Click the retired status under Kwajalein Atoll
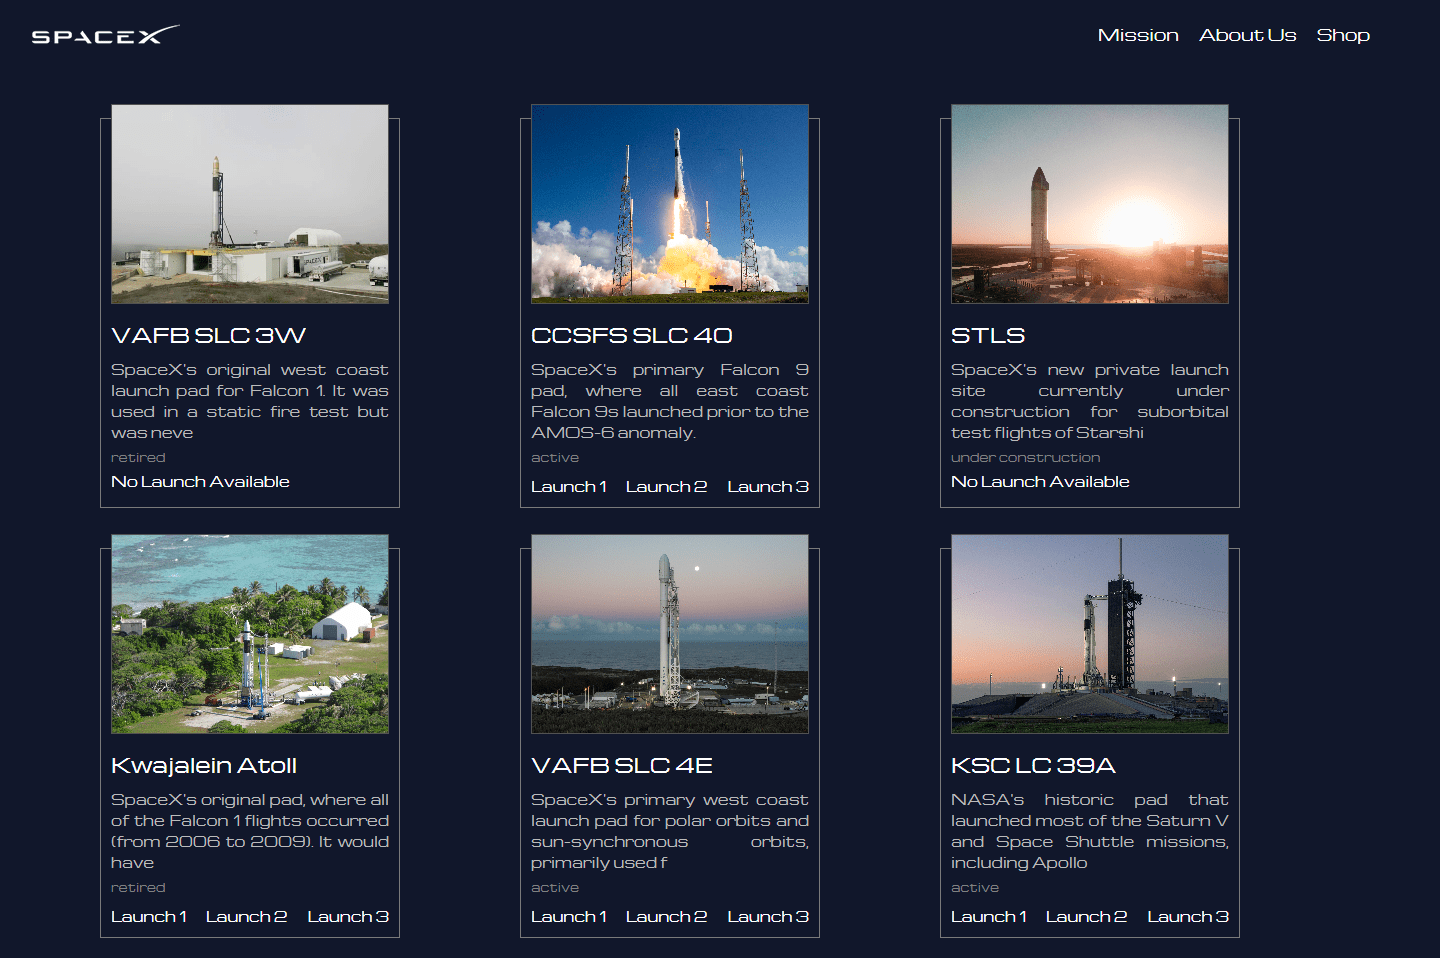1440x958 pixels. tap(138, 887)
